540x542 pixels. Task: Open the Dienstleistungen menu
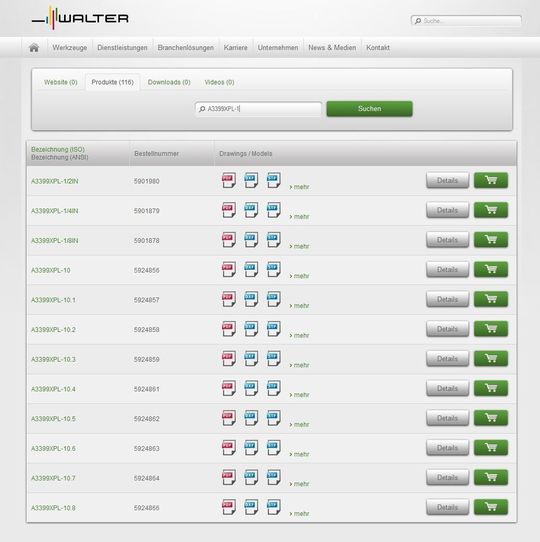click(x=122, y=48)
